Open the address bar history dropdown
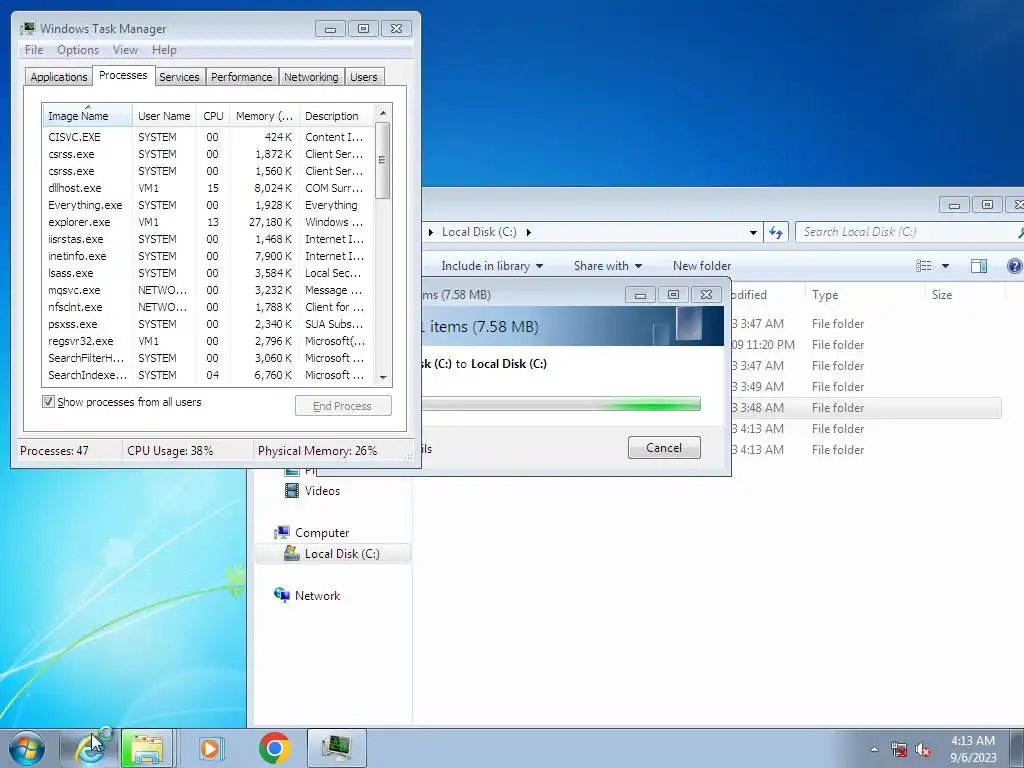1024x768 pixels. click(x=753, y=232)
